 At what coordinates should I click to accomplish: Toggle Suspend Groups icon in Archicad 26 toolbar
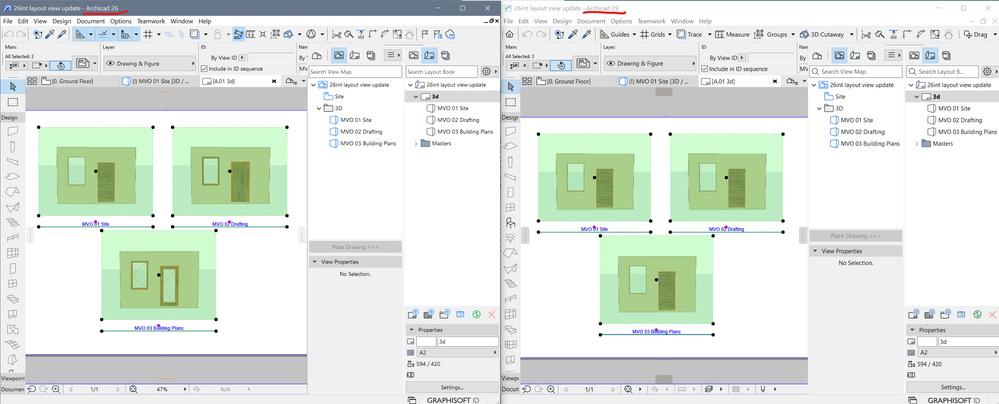(274, 34)
